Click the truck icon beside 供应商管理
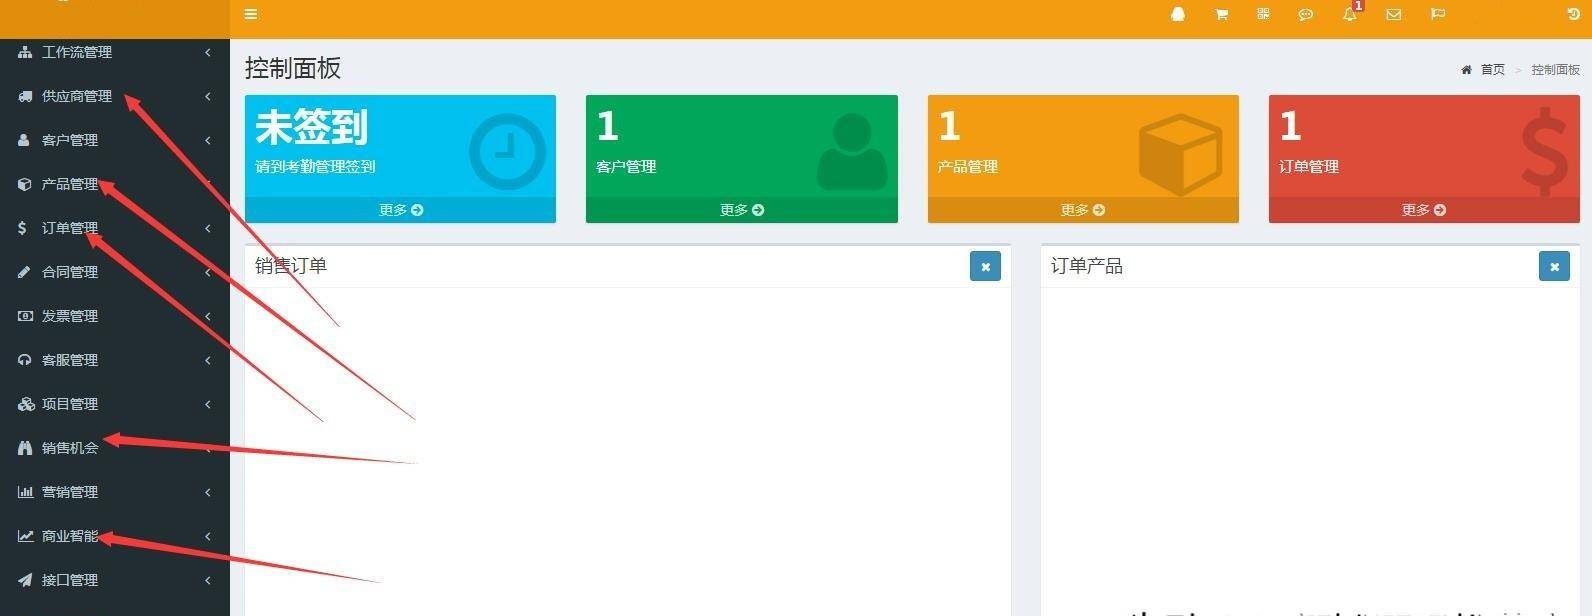Image resolution: width=1592 pixels, height=616 pixels. tap(25, 96)
